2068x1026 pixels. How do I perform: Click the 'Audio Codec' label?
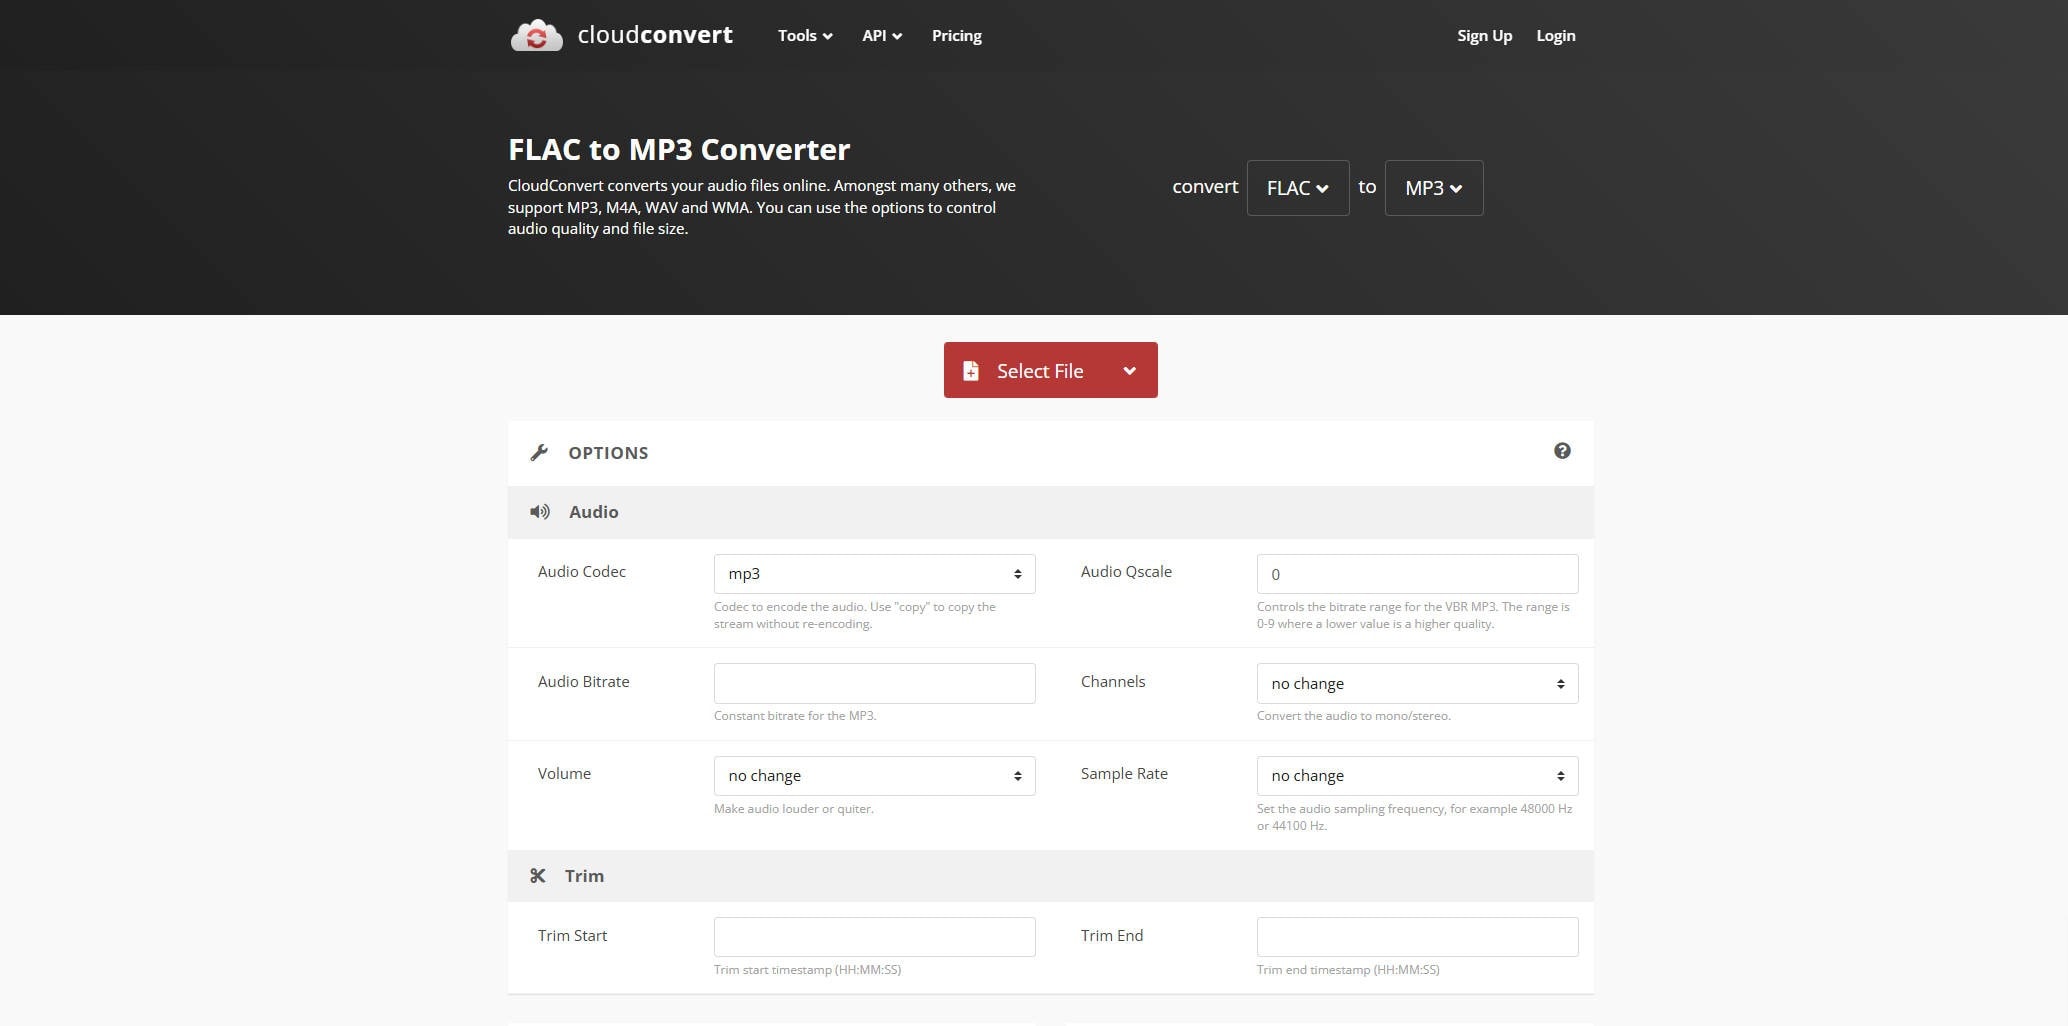point(582,572)
